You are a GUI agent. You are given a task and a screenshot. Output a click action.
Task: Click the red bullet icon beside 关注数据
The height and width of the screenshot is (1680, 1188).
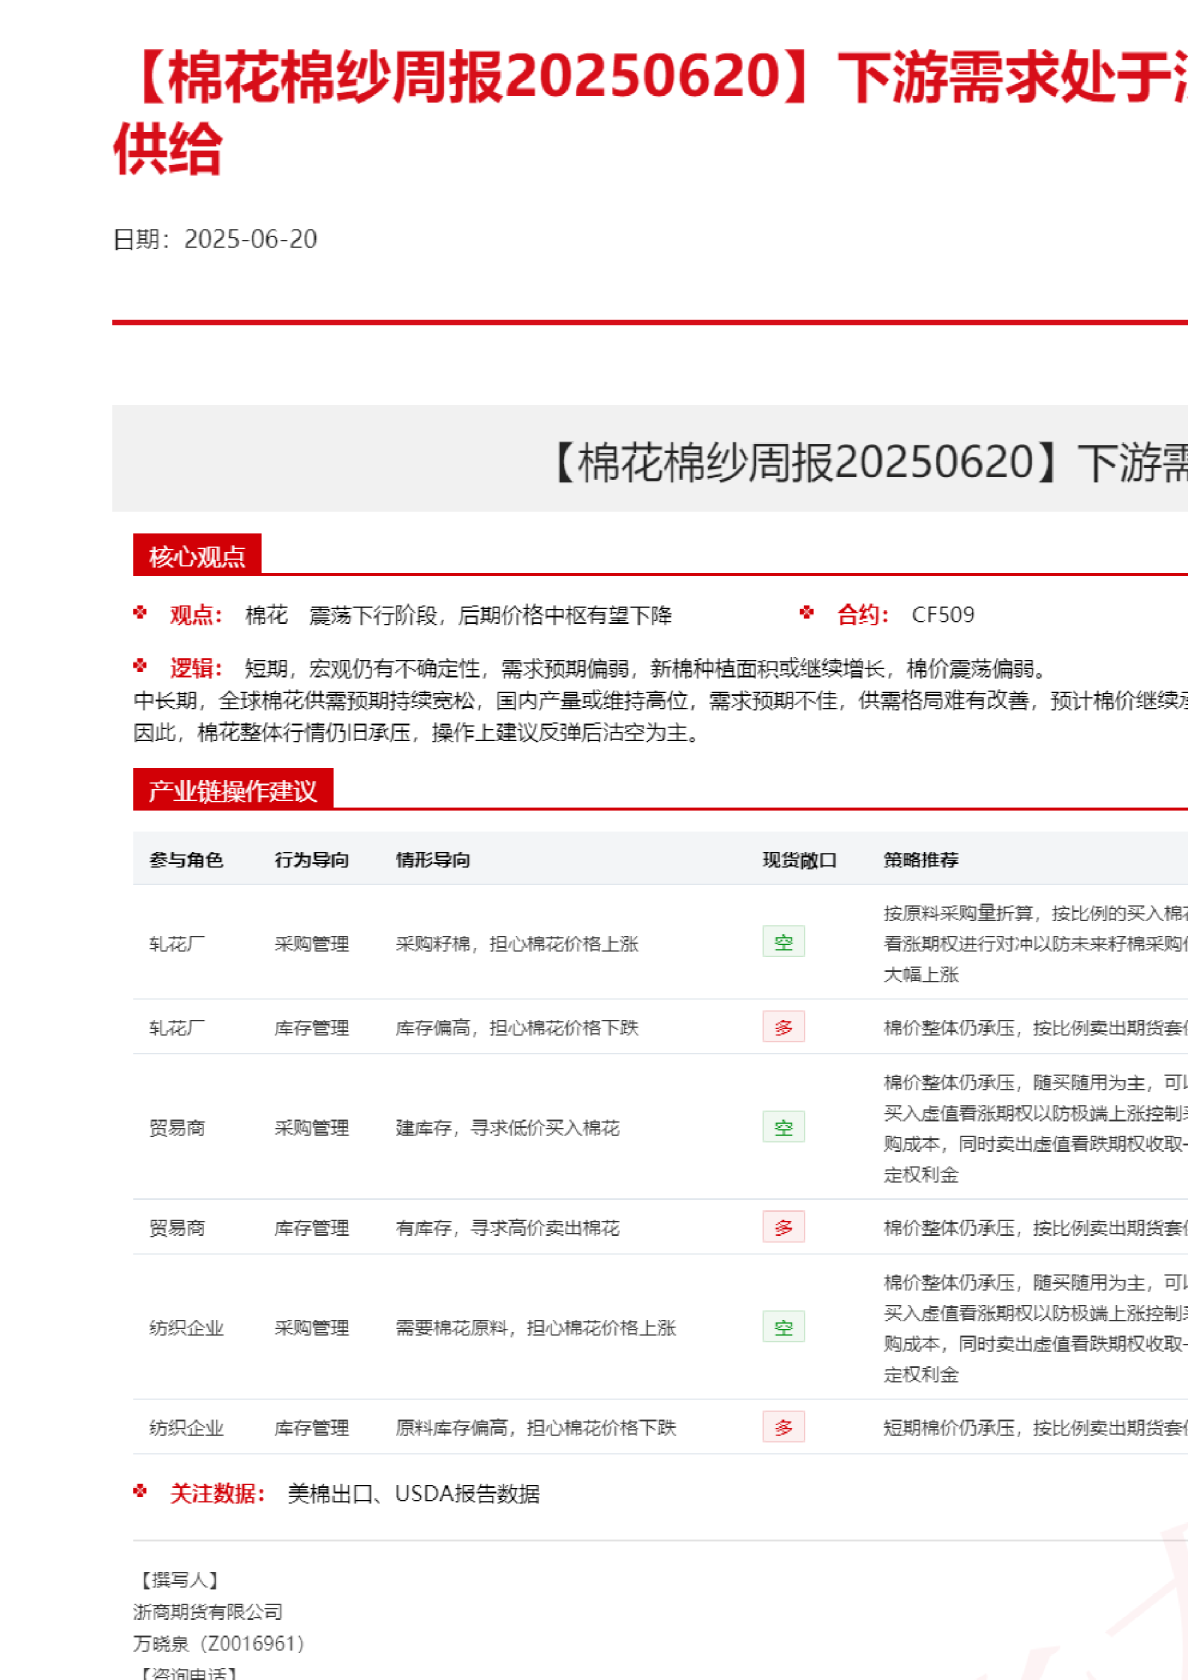point(140,1492)
